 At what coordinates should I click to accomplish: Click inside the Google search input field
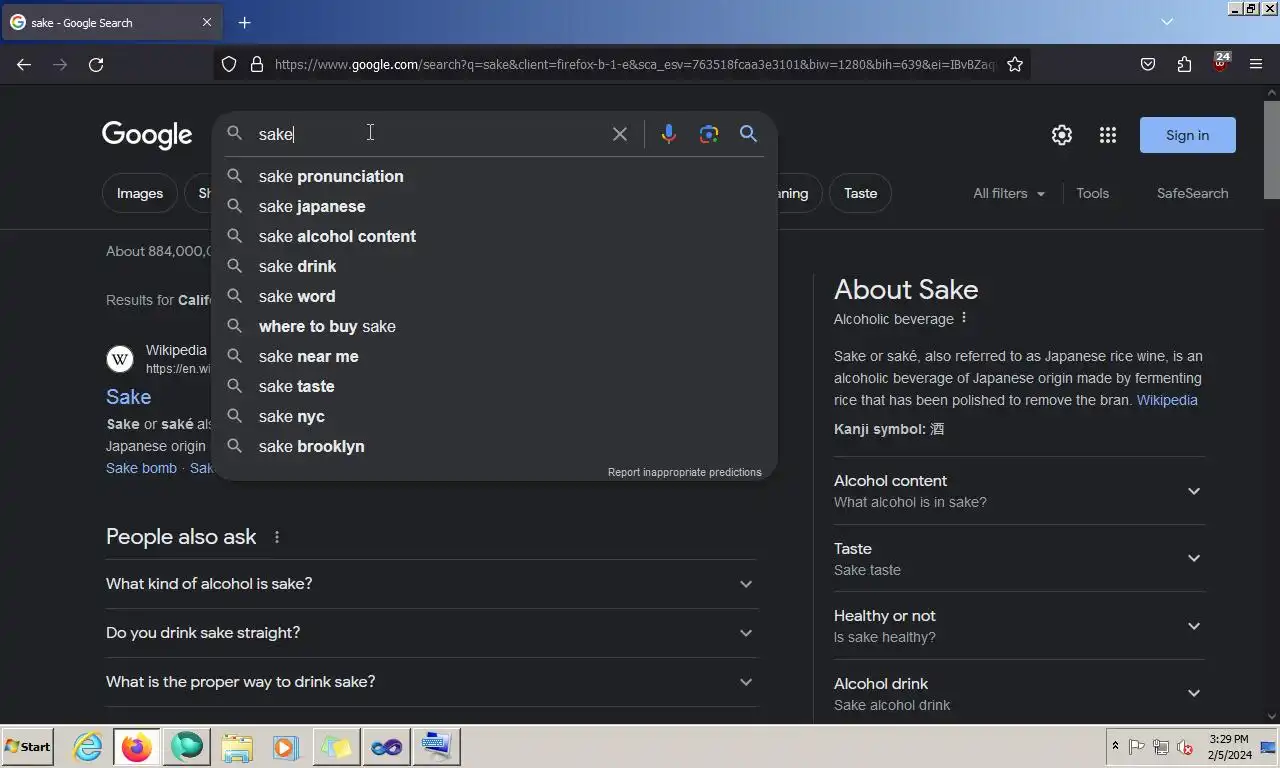(428, 134)
